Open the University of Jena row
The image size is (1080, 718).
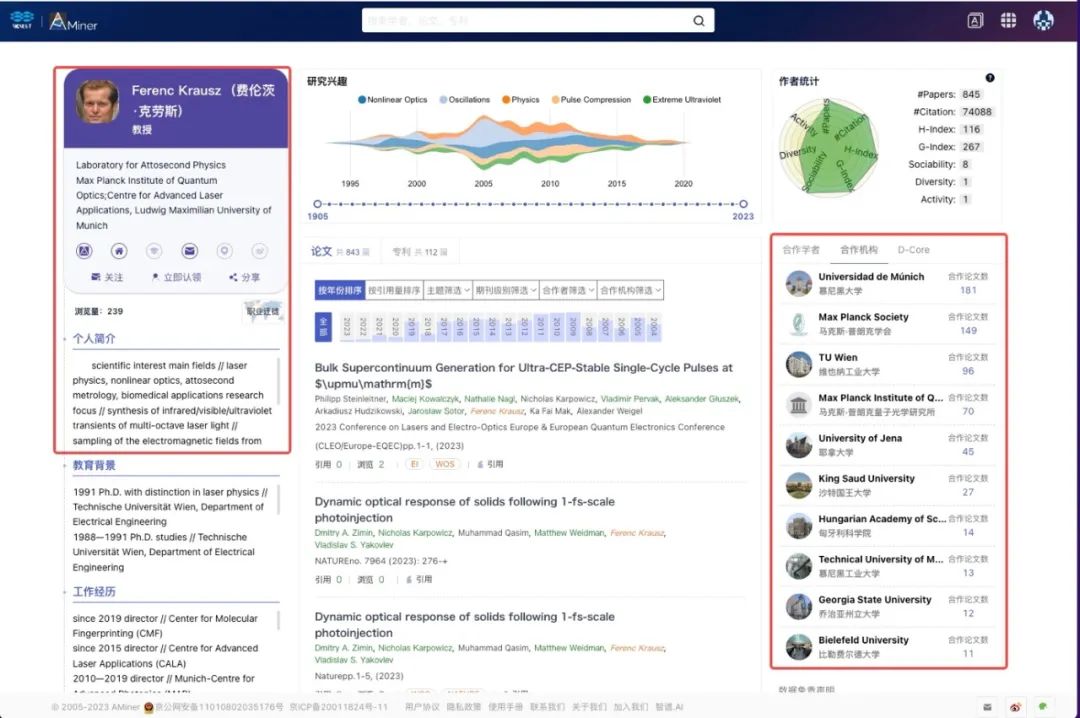[x=889, y=444]
